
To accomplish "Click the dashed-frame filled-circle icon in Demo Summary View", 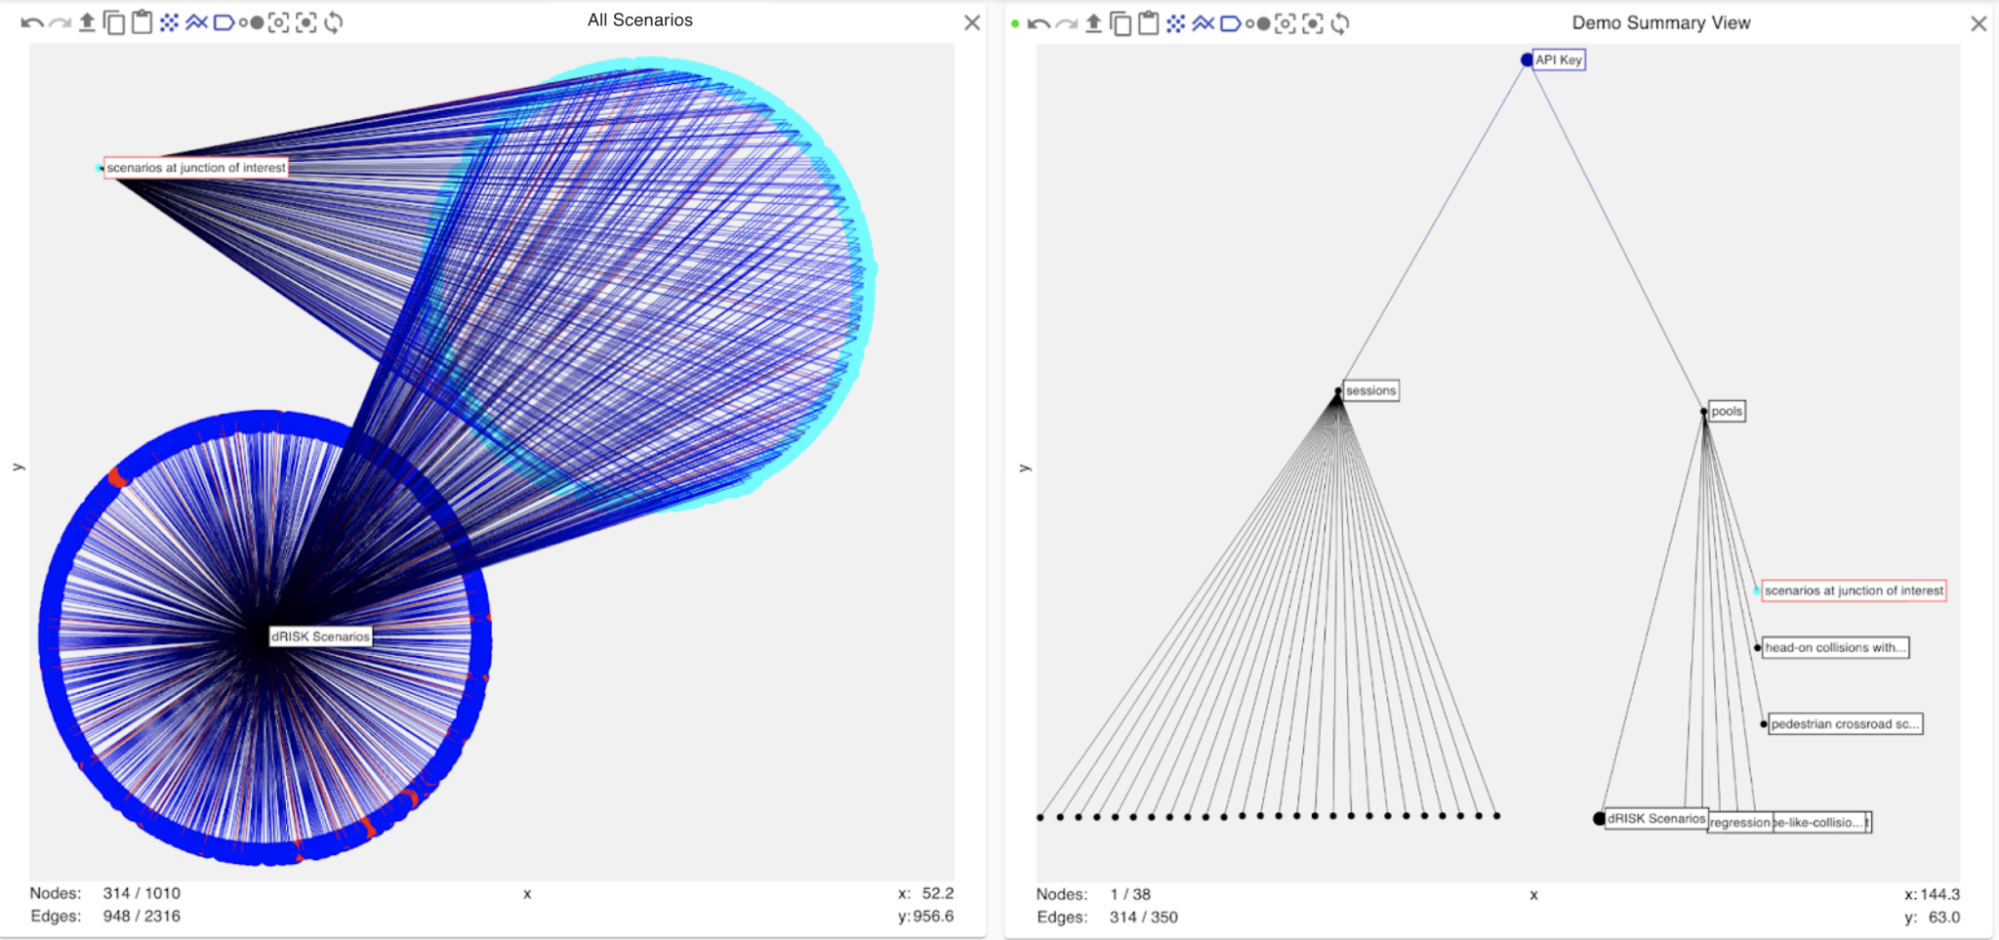I will (1313, 23).
